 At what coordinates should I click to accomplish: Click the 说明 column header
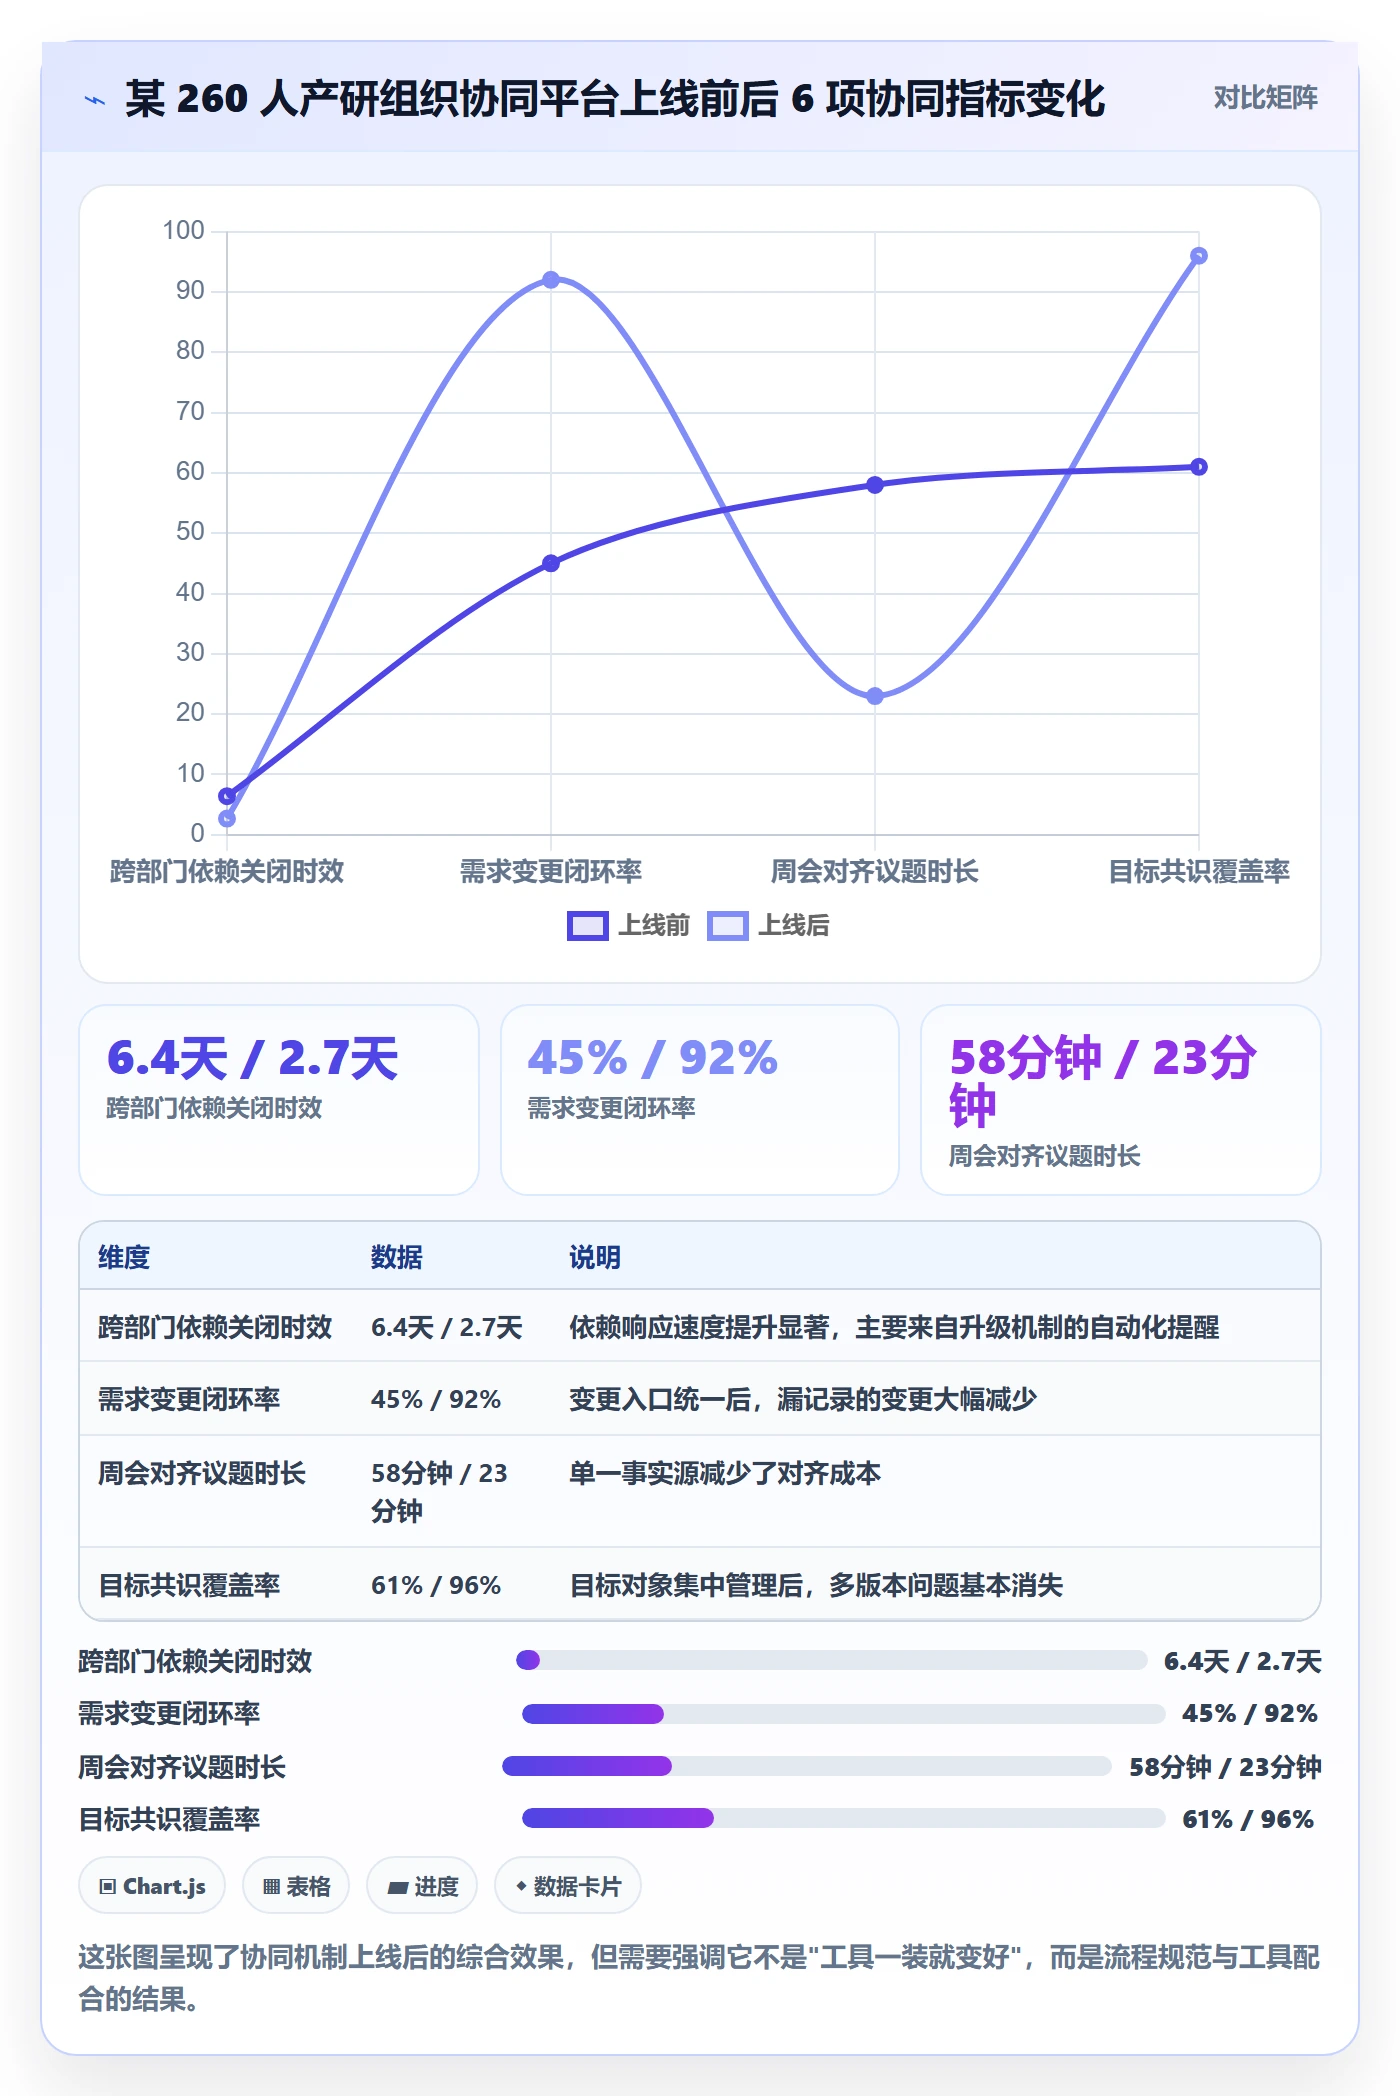(x=595, y=1257)
